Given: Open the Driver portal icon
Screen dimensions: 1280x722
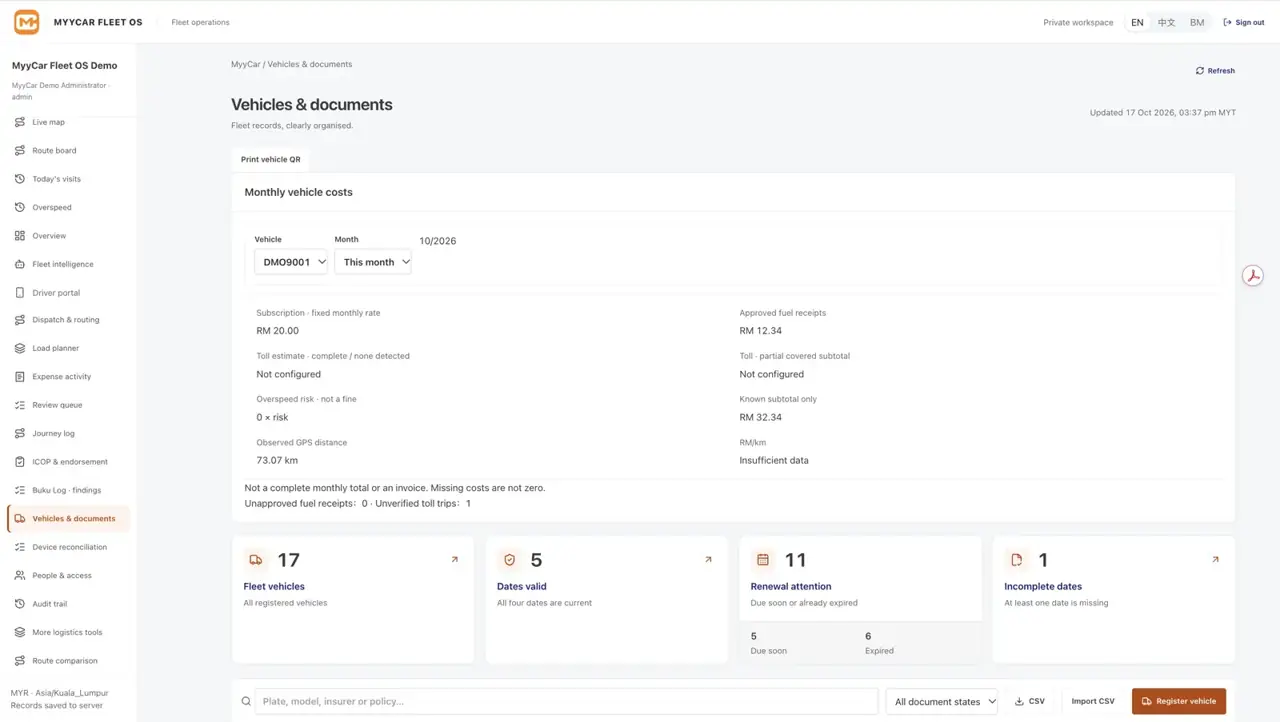Looking at the screenshot, I should pyautogui.click(x=20, y=293).
